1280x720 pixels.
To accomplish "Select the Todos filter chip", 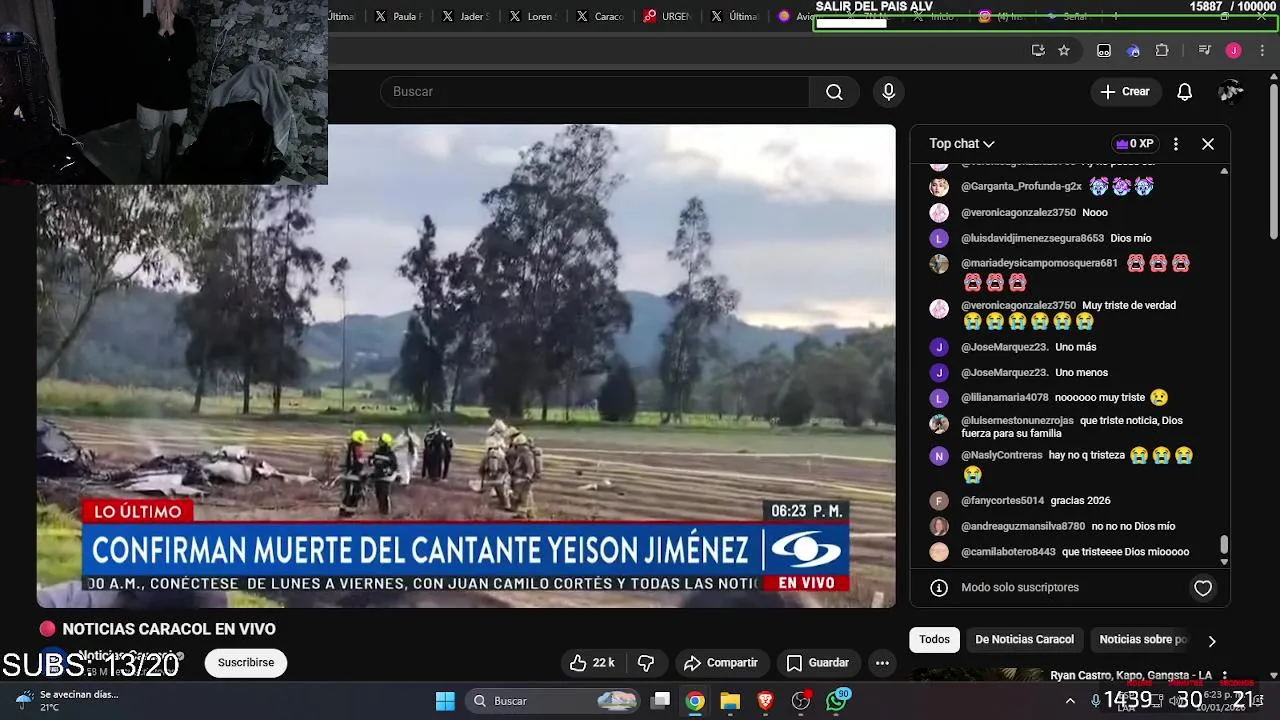I will 934,640.
